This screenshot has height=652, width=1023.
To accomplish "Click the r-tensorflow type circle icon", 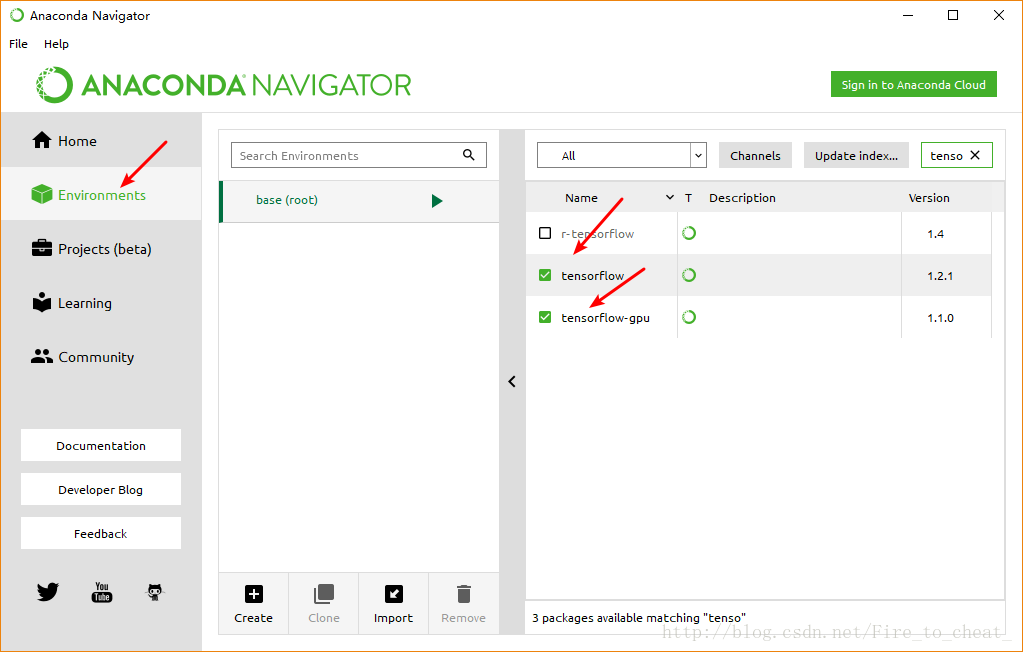I will (689, 233).
